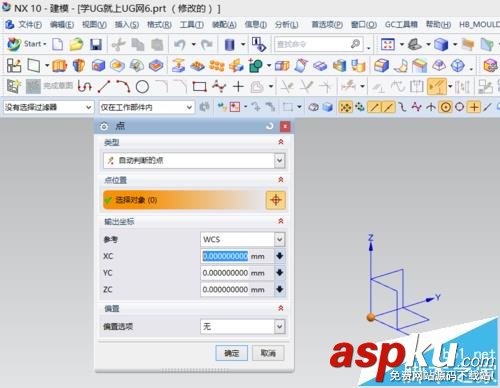Image resolution: width=500 pixels, height=388 pixels.
Task: Select the Profile curve sketch tool
Action: click(x=84, y=87)
